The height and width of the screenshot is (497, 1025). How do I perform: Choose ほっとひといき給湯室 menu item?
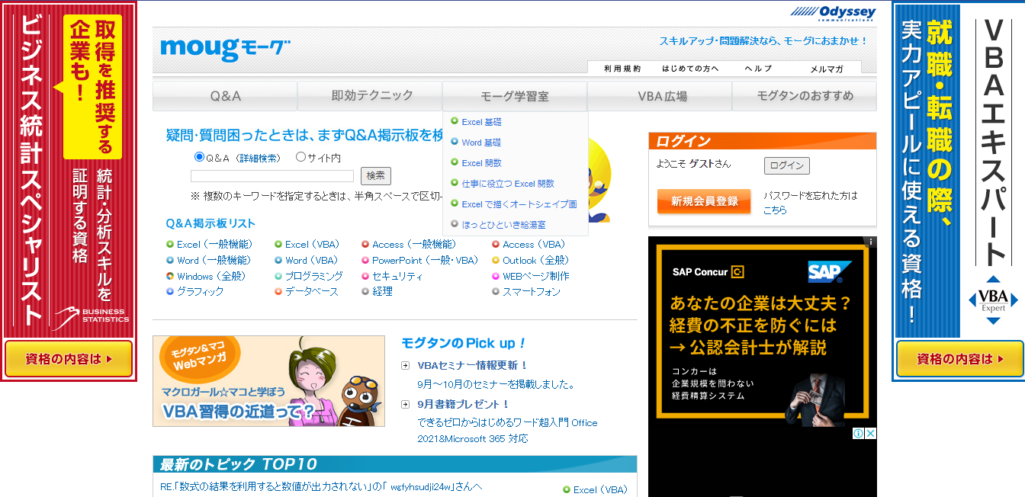tap(503, 224)
